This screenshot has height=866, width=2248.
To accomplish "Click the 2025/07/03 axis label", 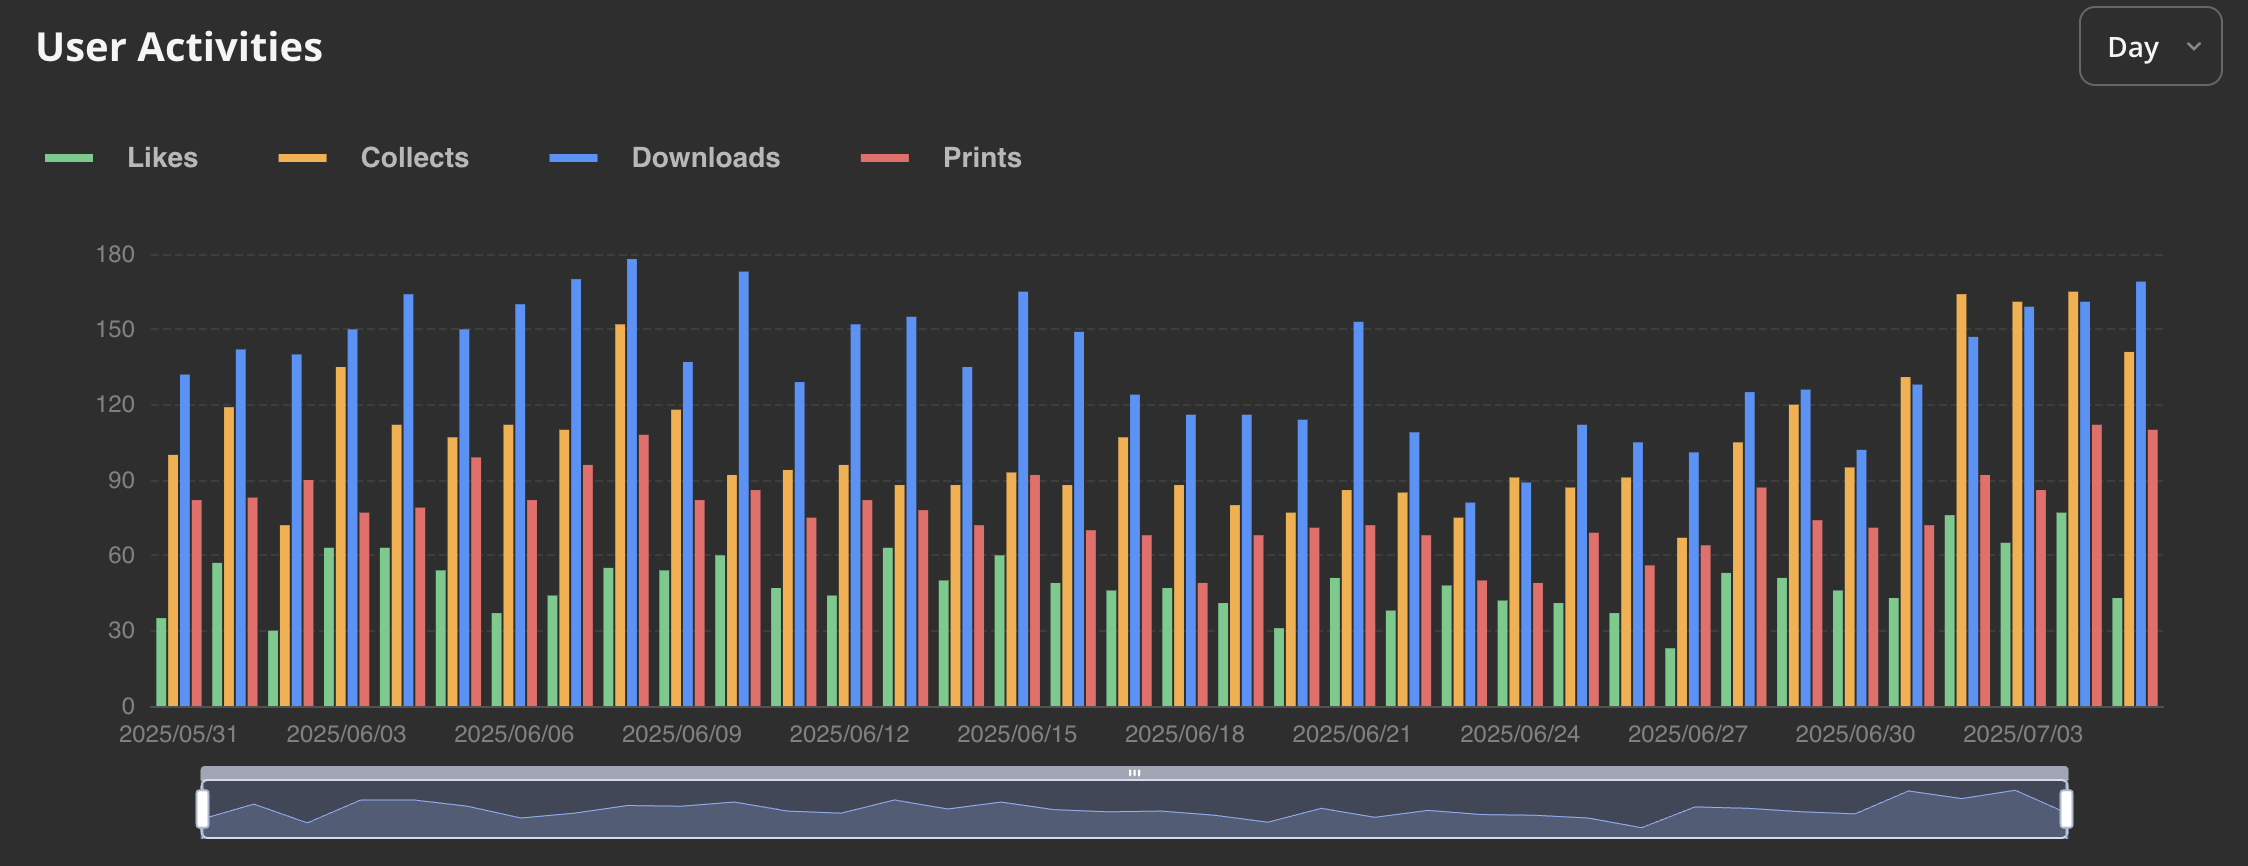I will pyautogui.click(x=2023, y=734).
